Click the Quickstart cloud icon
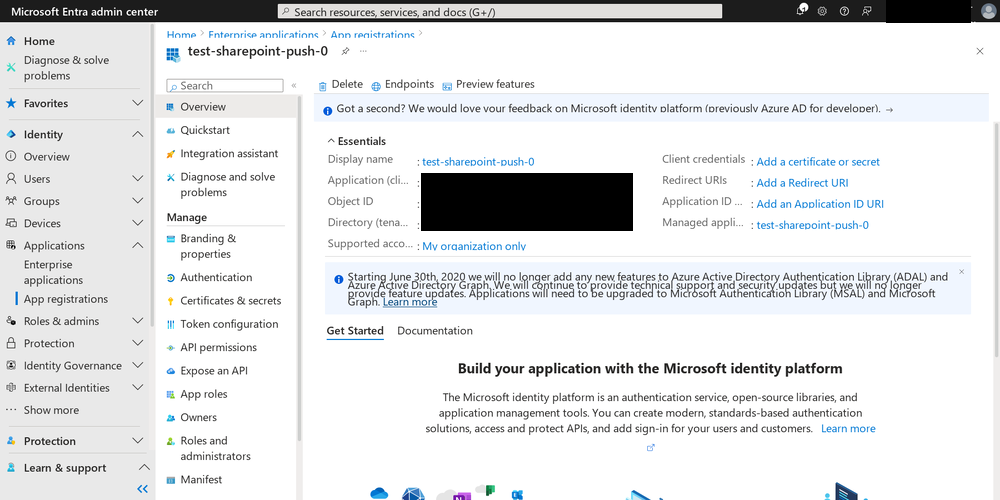The height and width of the screenshot is (500, 1000). click(170, 131)
